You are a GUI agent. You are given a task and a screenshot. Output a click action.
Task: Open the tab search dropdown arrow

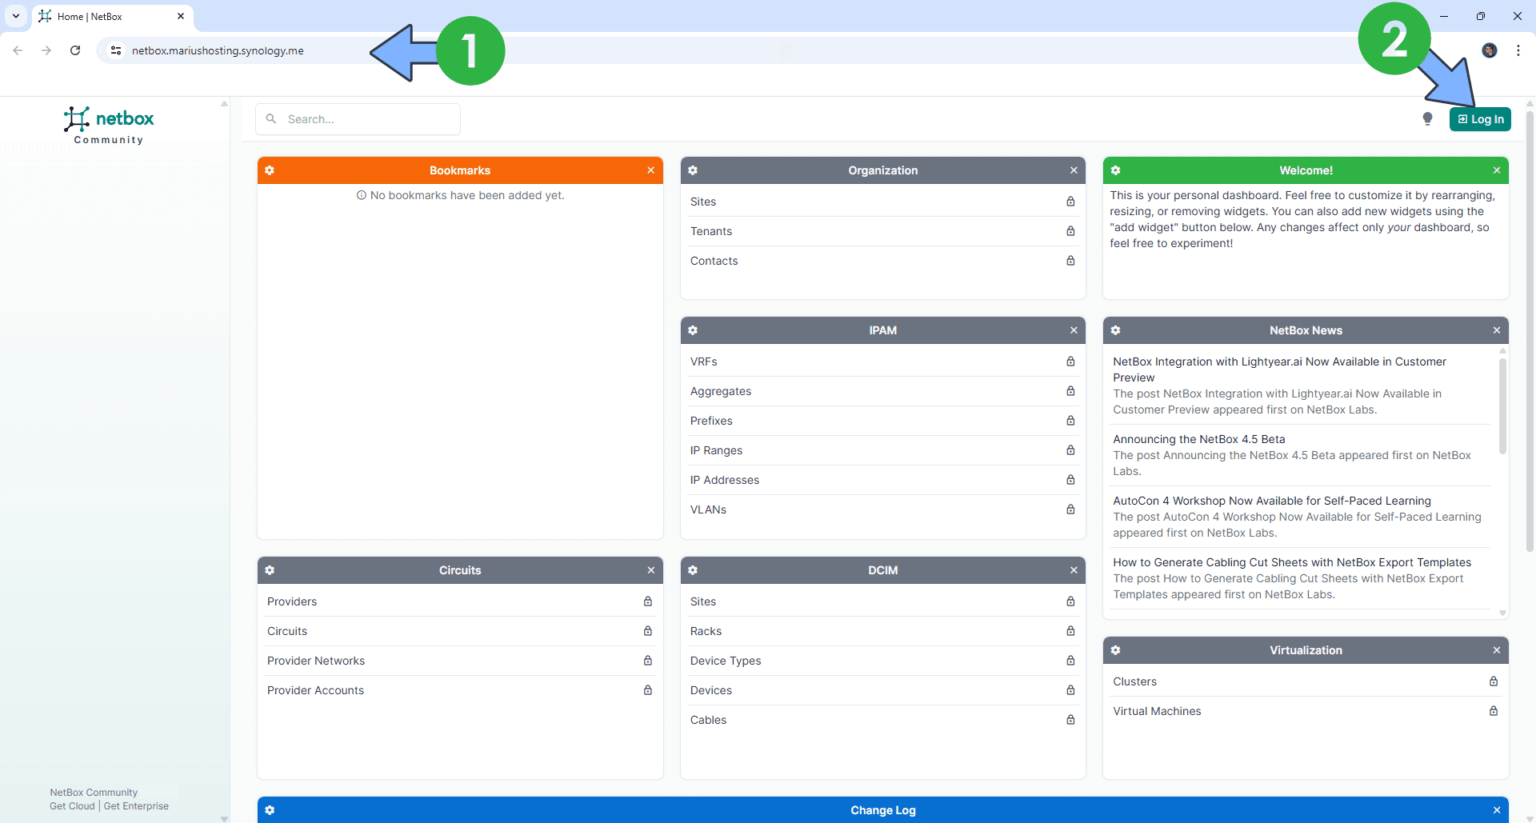(15, 16)
